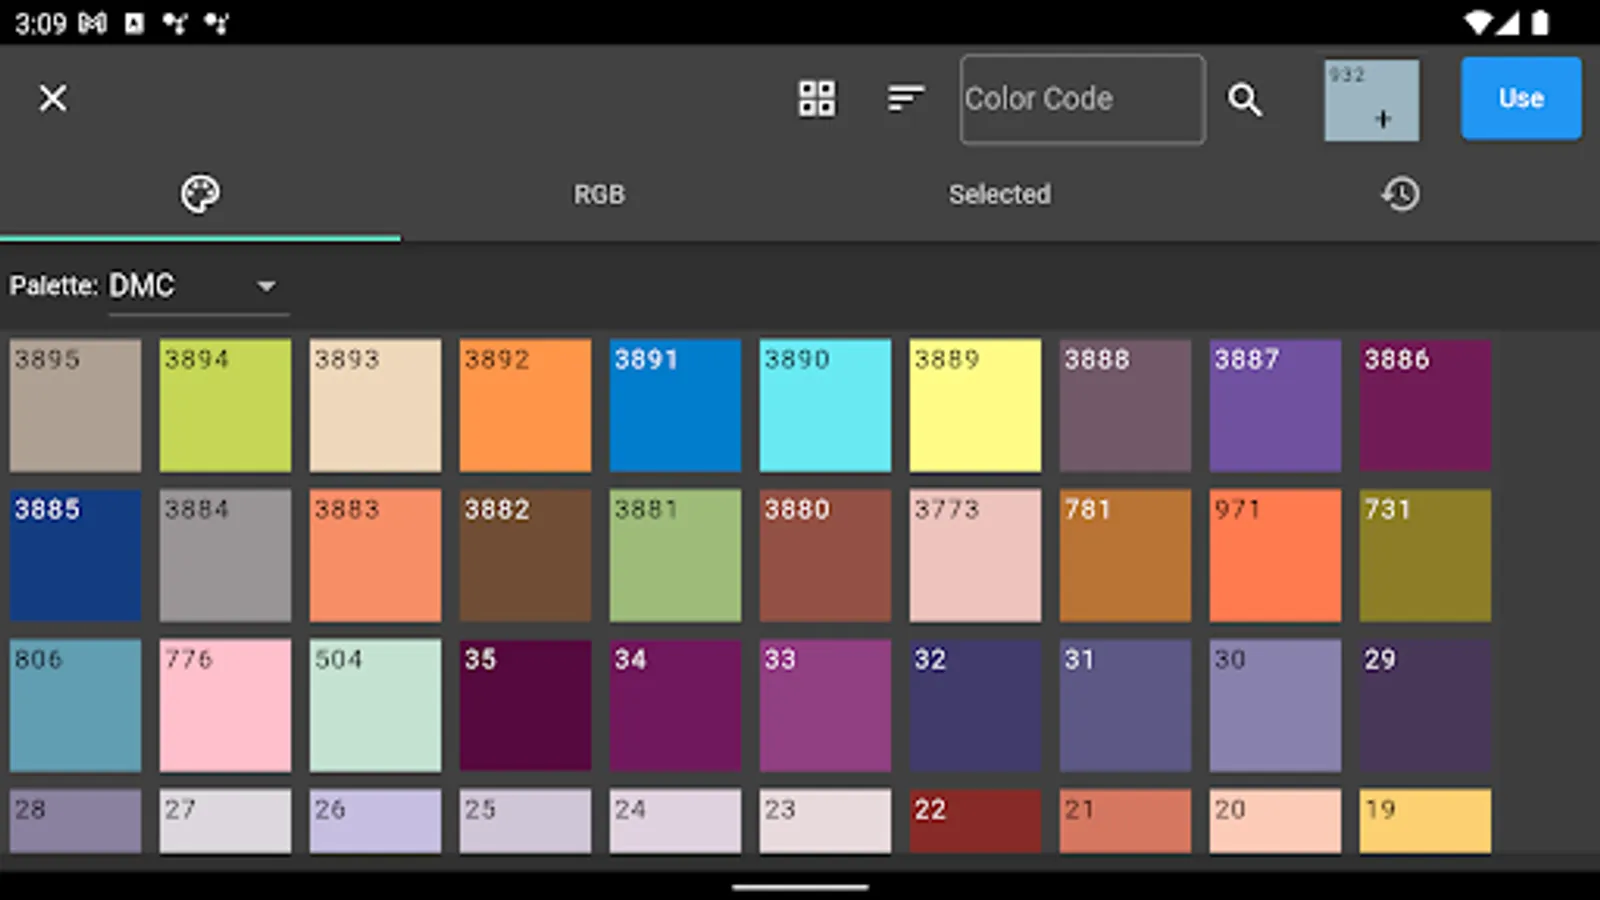Add current color 932 preview swatch
1600x900 pixels.
click(x=1371, y=100)
